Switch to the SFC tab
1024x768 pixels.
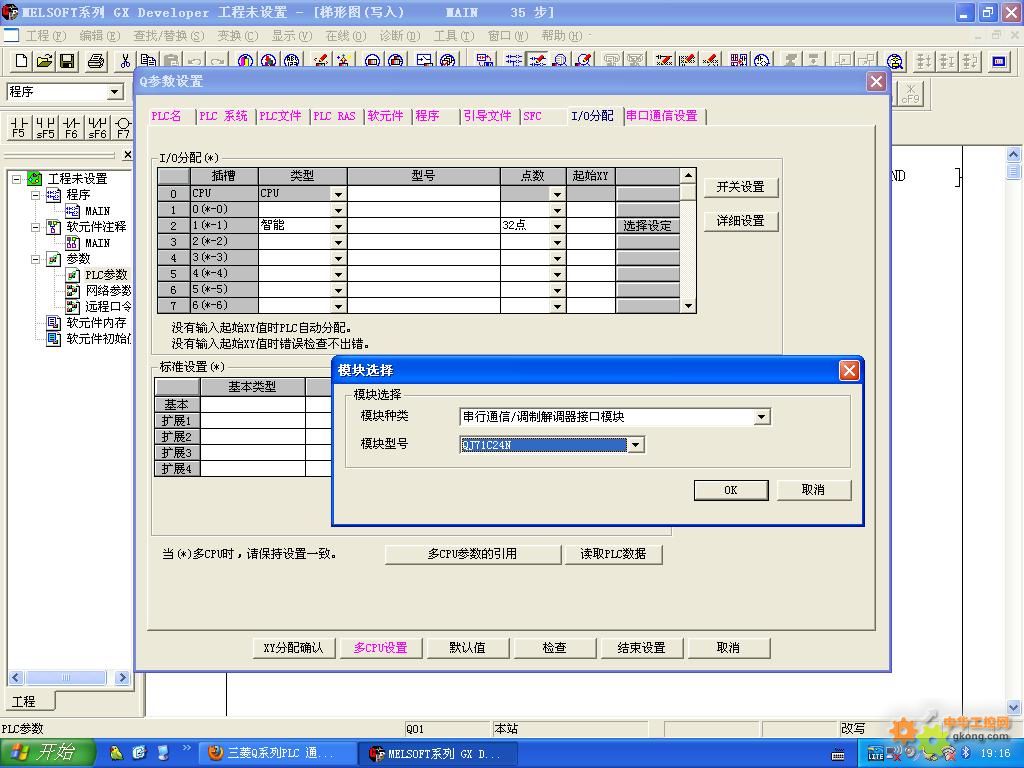(x=532, y=116)
